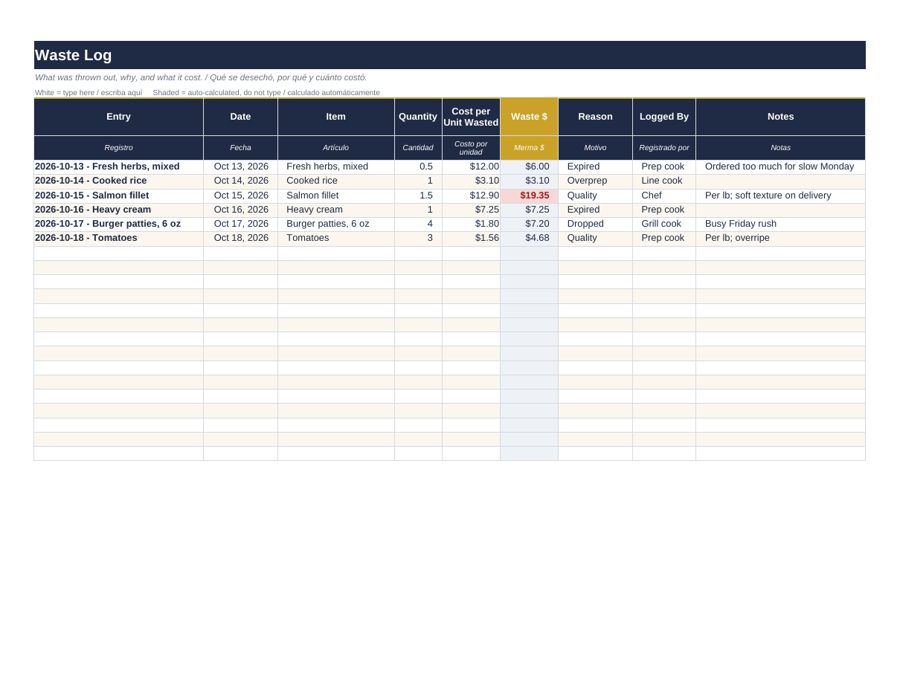Select note 'Per lb; overripe'

[781, 238]
